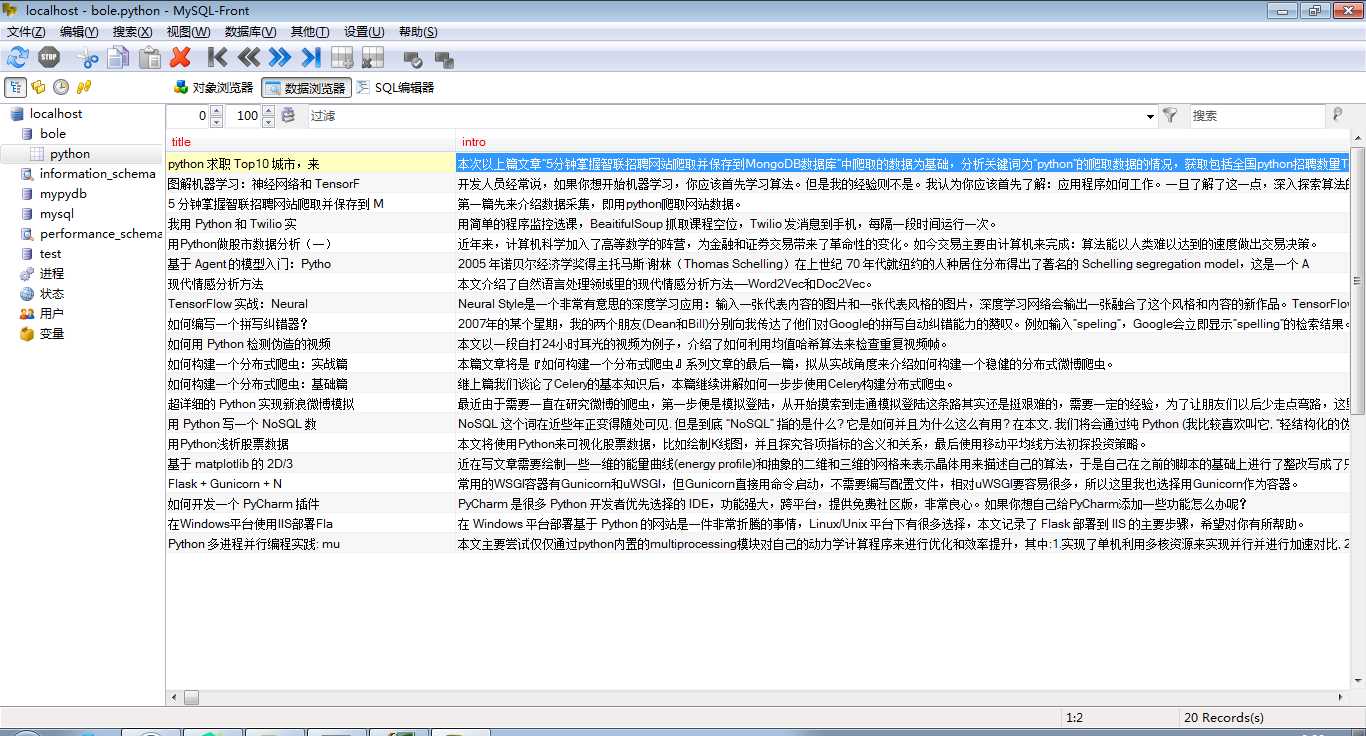Select the mypydb database

tap(63, 194)
